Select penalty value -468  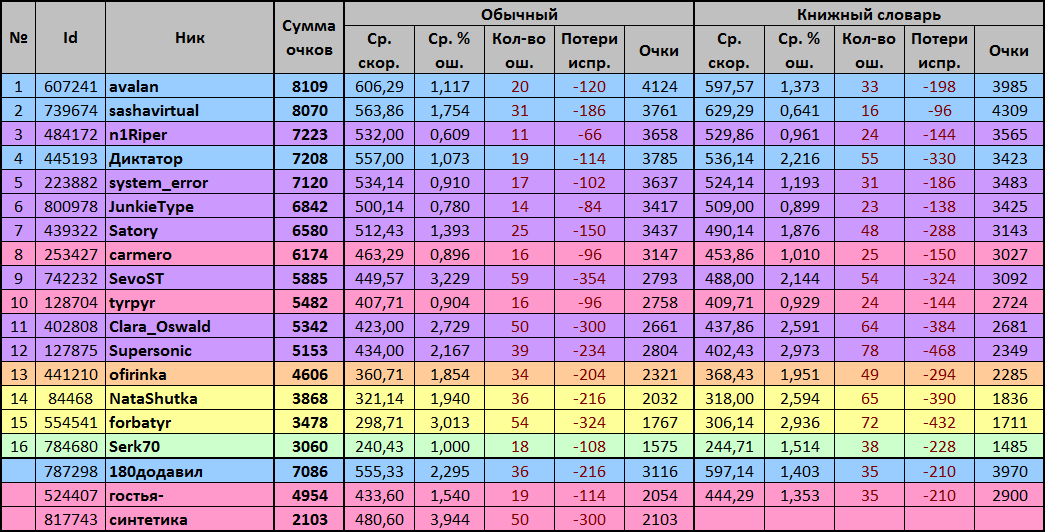[x=939, y=351]
